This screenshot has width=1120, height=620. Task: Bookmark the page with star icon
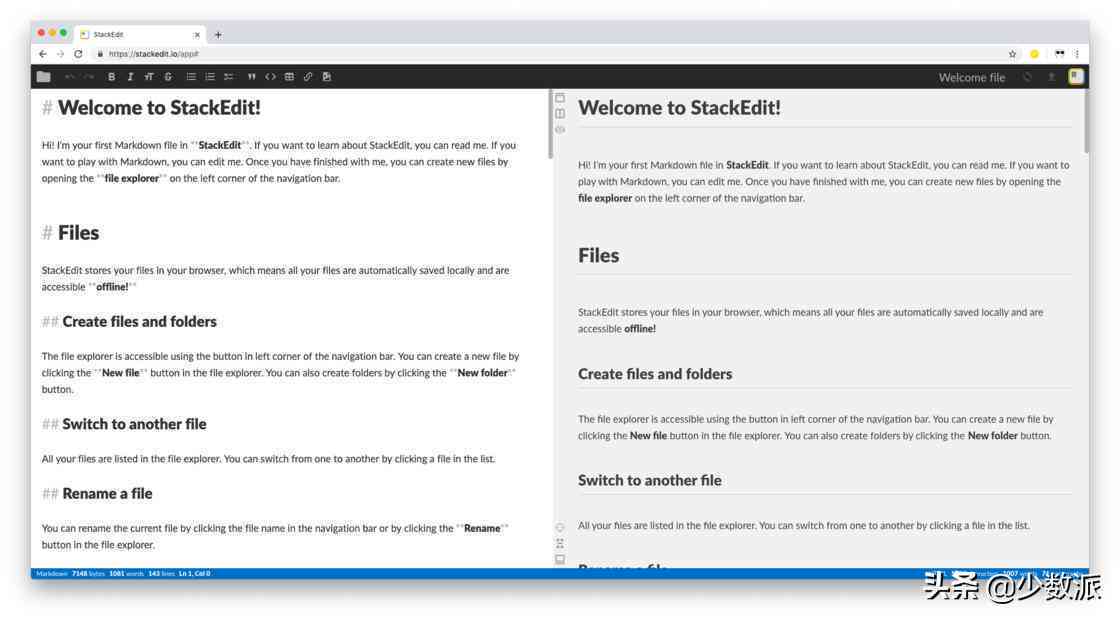1012,54
